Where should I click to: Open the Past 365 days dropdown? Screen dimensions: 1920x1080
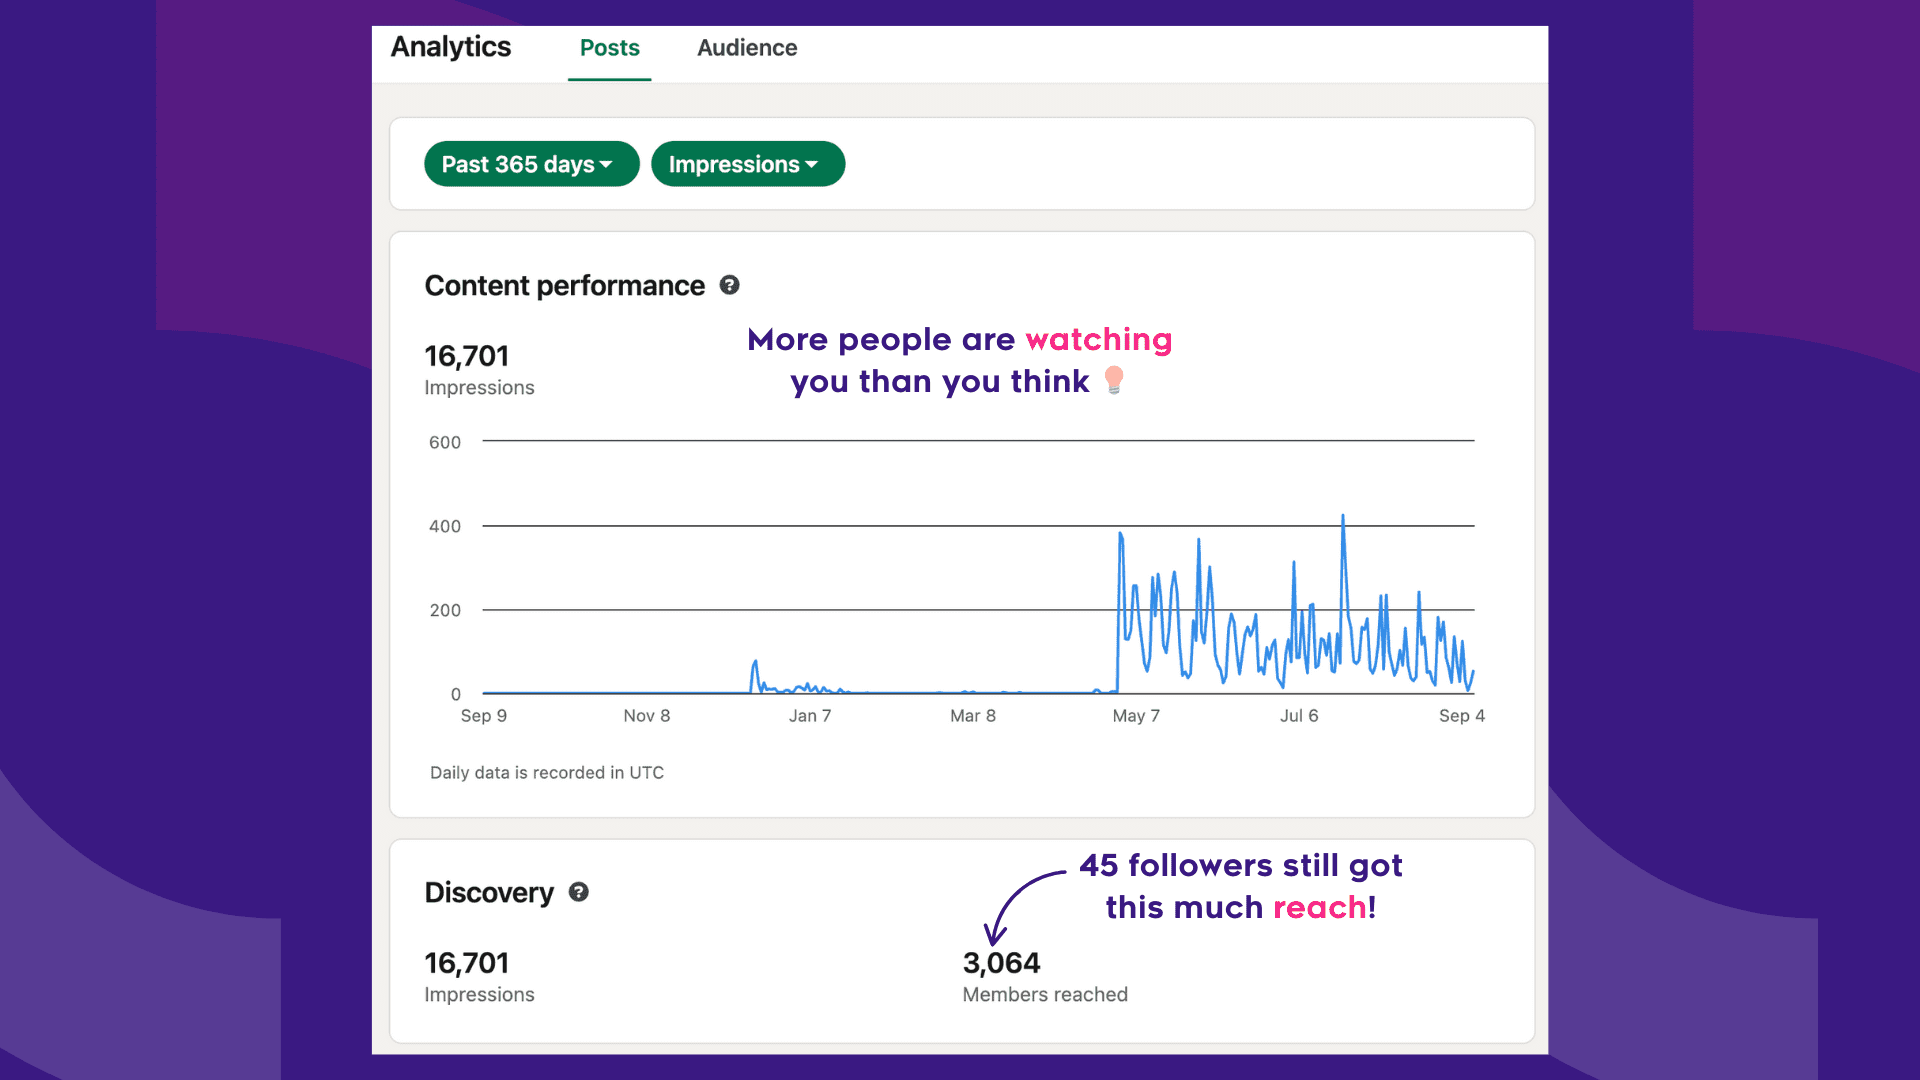(x=531, y=164)
